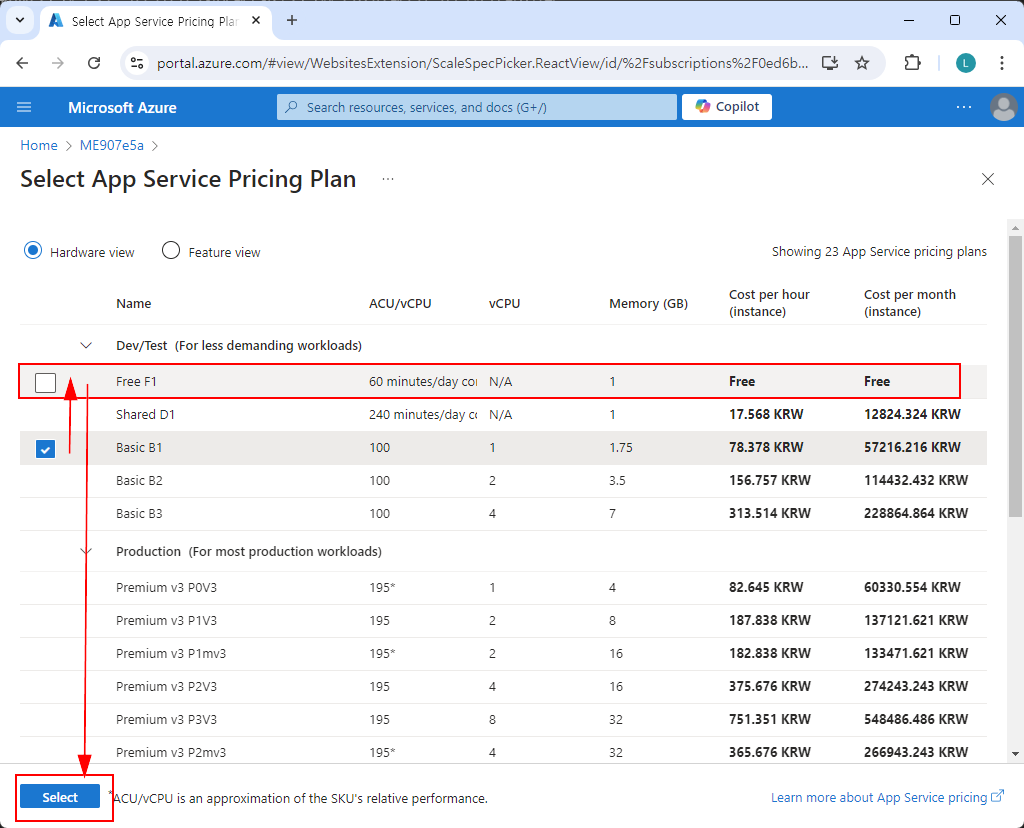1024x828 pixels.
Task: Open Chrome three-dot menu
Action: 1002,63
